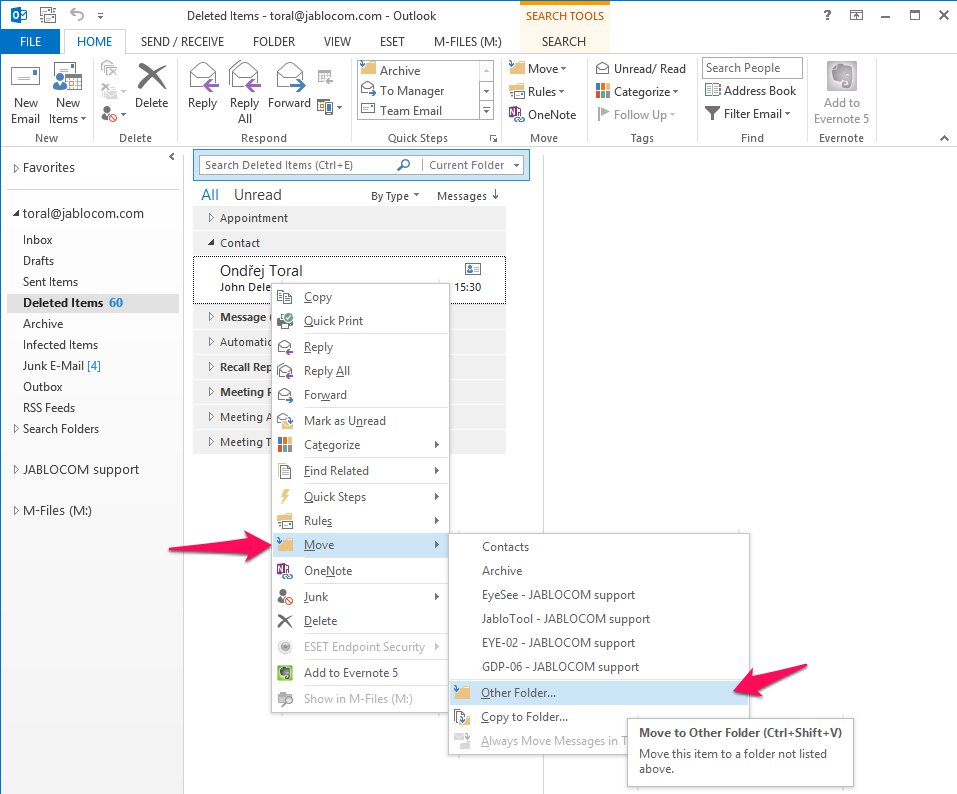The width and height of the screenshot is (957, 794).
Task: Open the By Type arrangement dropdown
Action: 395,196
